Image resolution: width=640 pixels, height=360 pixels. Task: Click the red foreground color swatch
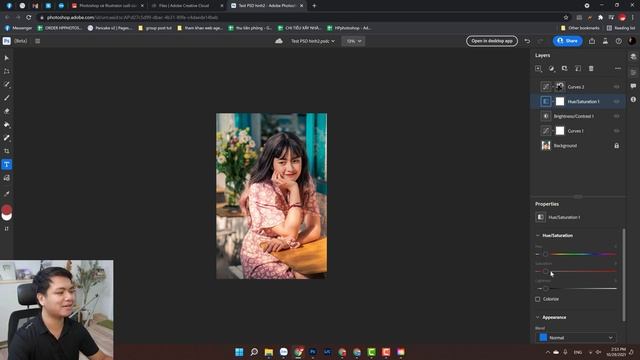(x=7, y=209)
